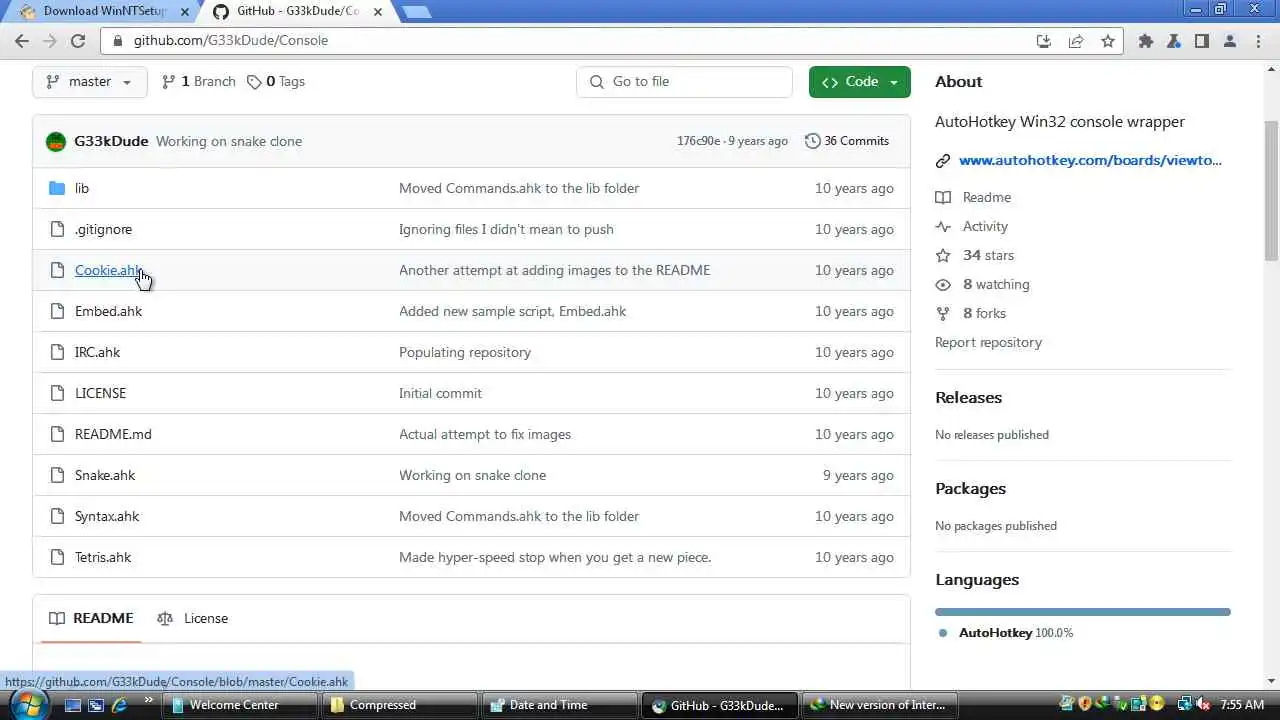Open the Tetris.ahk file
Image resolution: width=1280 pixels, height=720 pixels.
point(103,557)
